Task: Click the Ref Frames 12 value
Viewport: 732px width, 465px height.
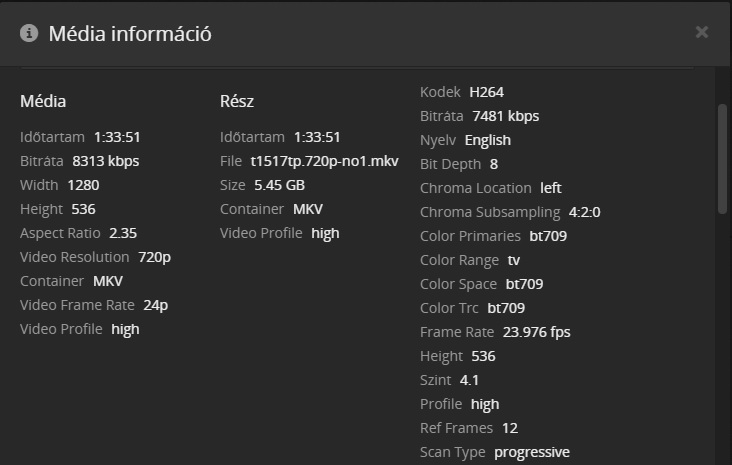Action: click(510, 428)
